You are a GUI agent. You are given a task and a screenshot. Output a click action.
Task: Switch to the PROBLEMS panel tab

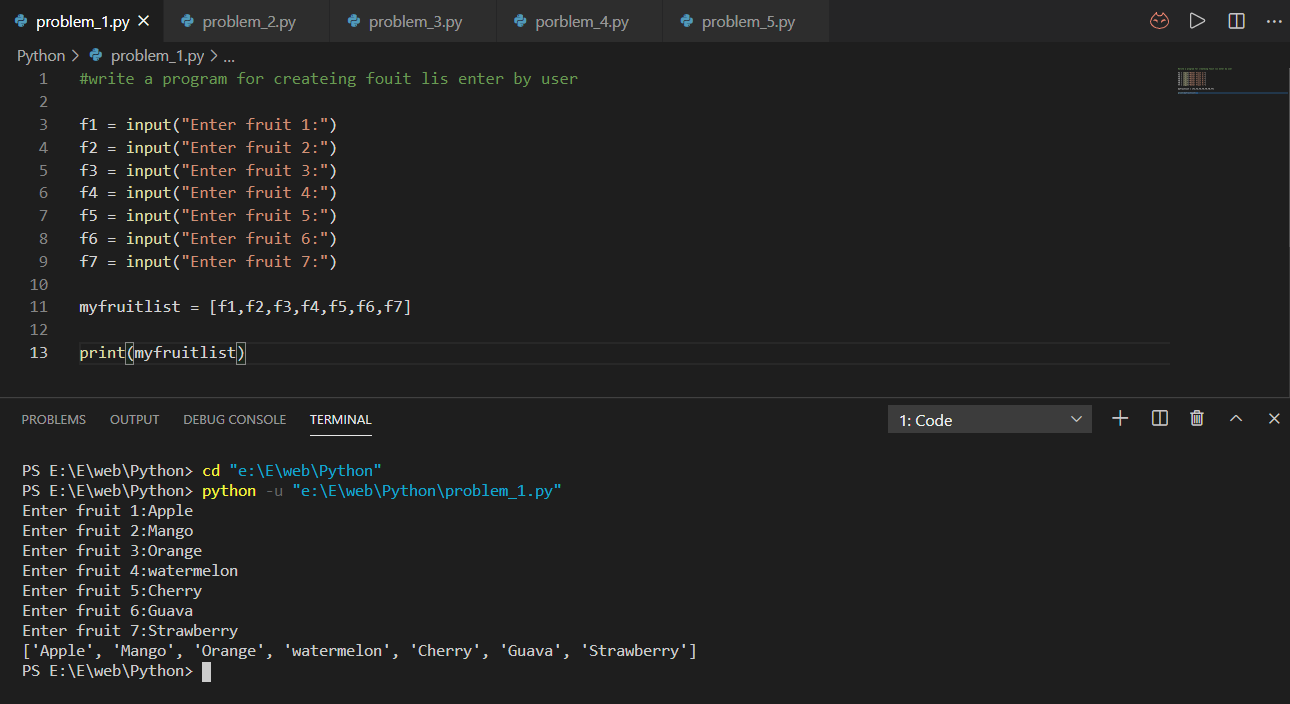[54, 419]
